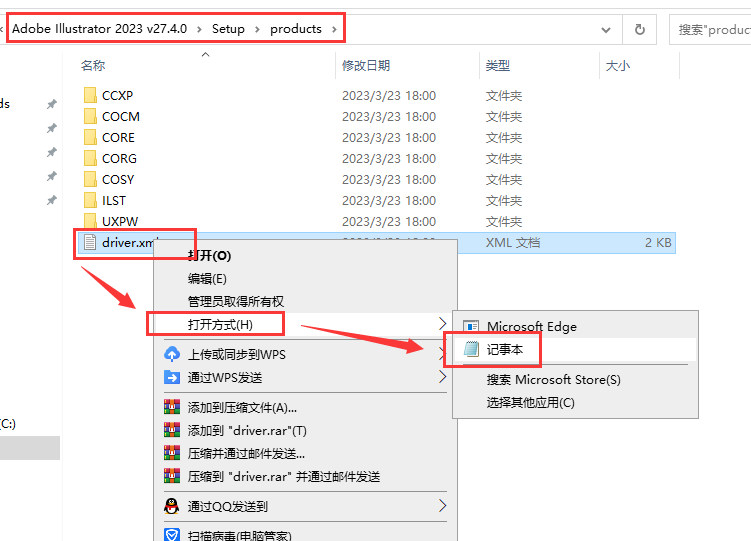Select 添加到压缩文件(A)... menu entry
Viewport: 751px width, 541px height.
pyautogui.click(x=242, y=407)
